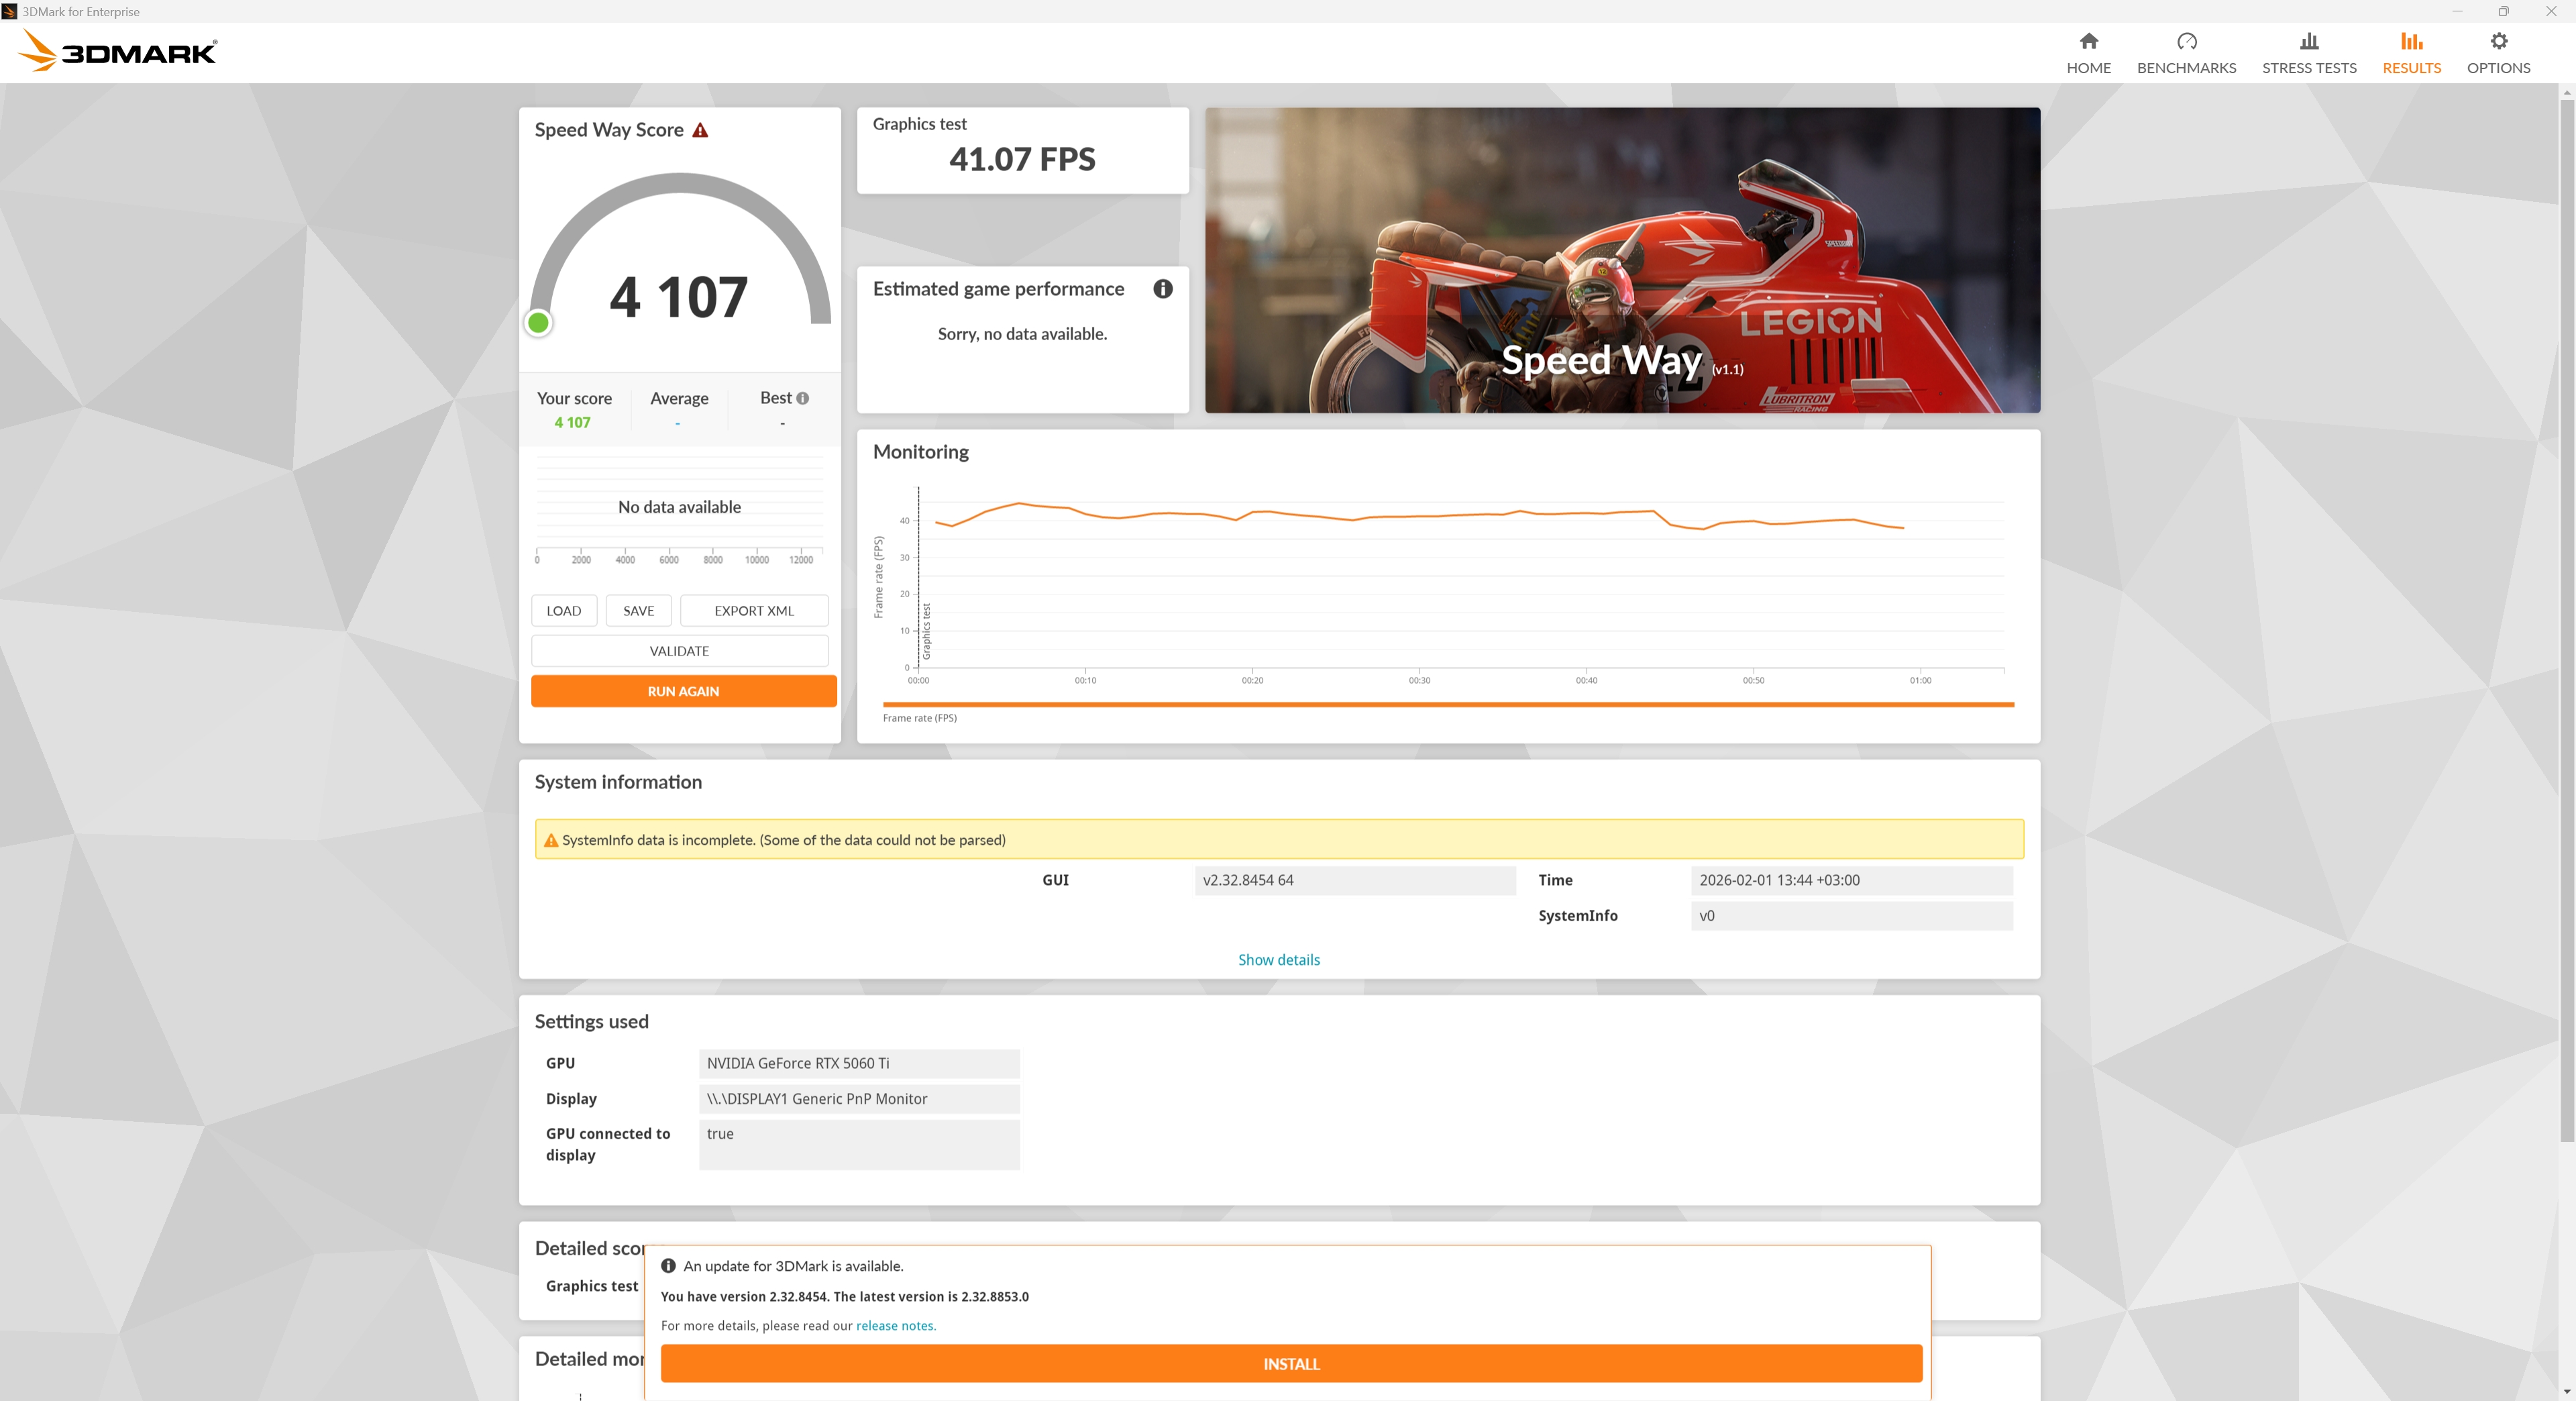Click the Benchmarks label in navigation
This screenshot has height=1401, width=2576.
(2186, 68)
